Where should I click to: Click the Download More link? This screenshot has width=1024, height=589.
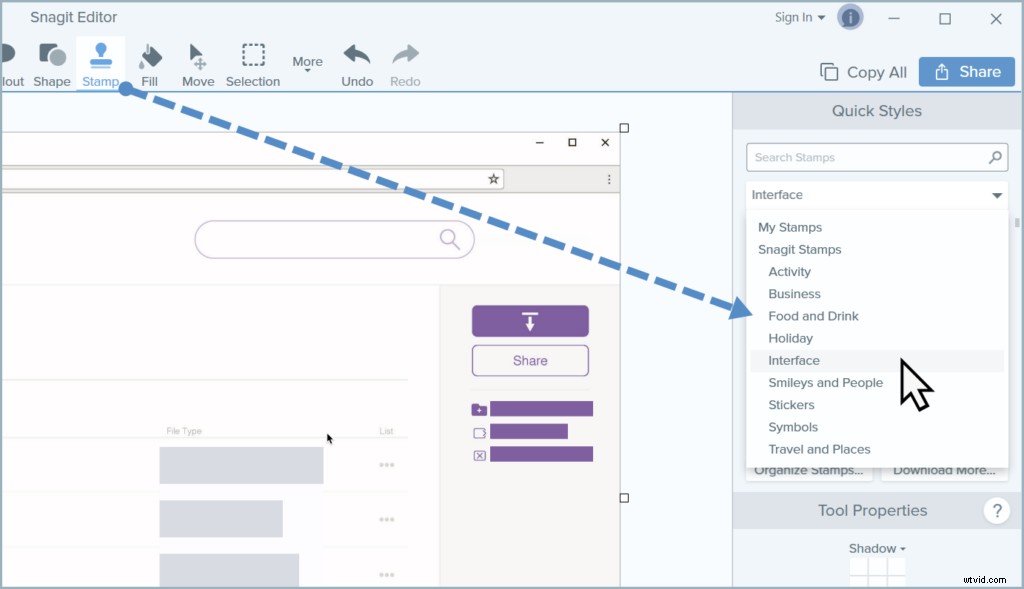click(944, 470)
